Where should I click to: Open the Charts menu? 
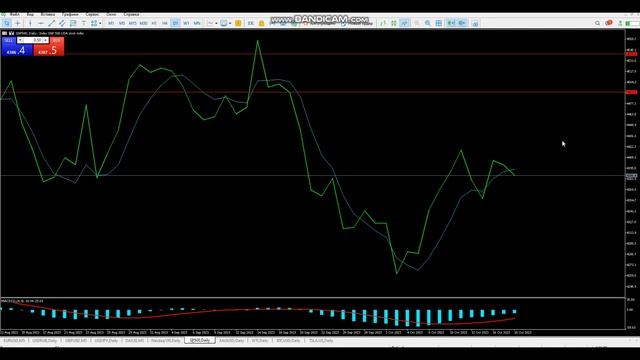tap(70, 14)
